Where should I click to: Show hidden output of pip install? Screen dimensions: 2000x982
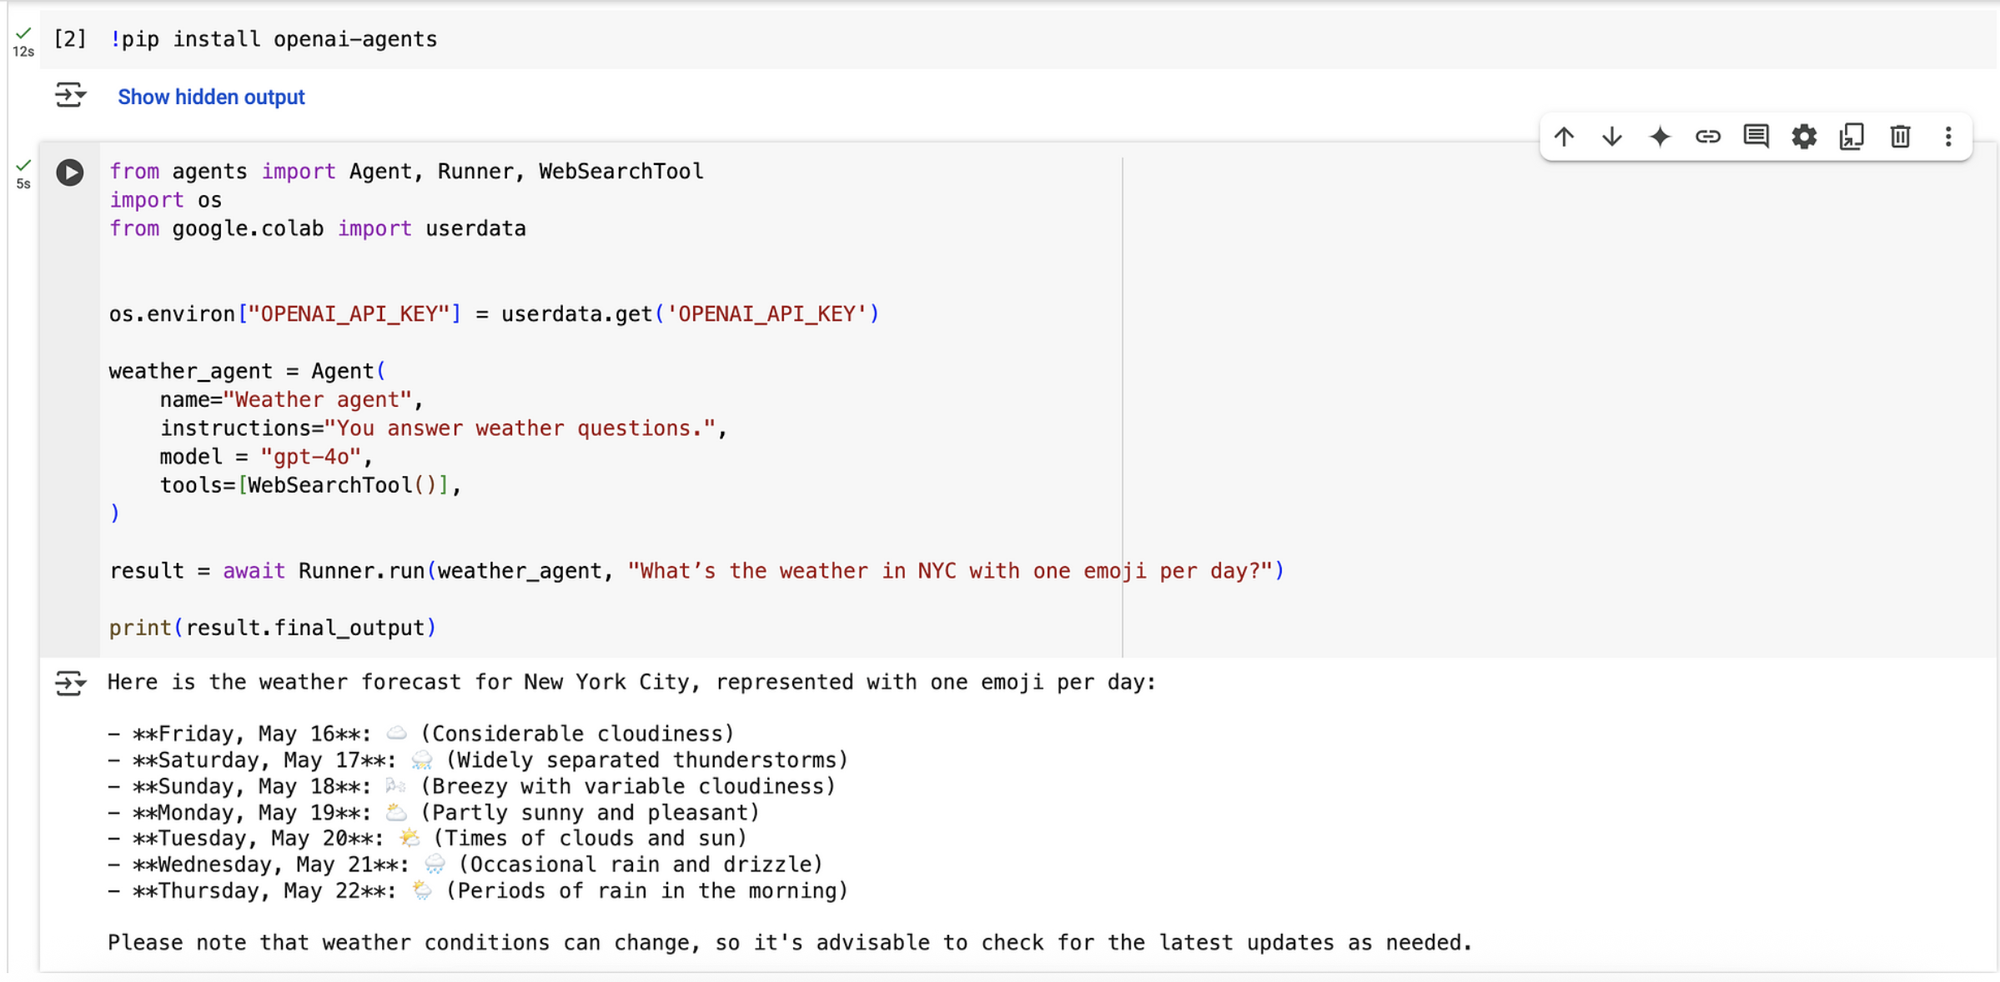tap(211, 97)
